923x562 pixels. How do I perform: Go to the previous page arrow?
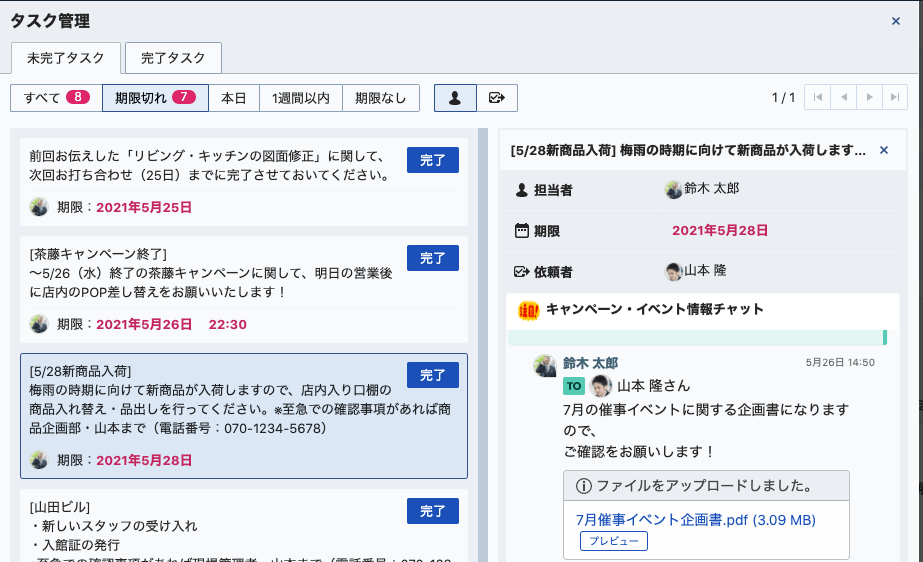(844, 97)
